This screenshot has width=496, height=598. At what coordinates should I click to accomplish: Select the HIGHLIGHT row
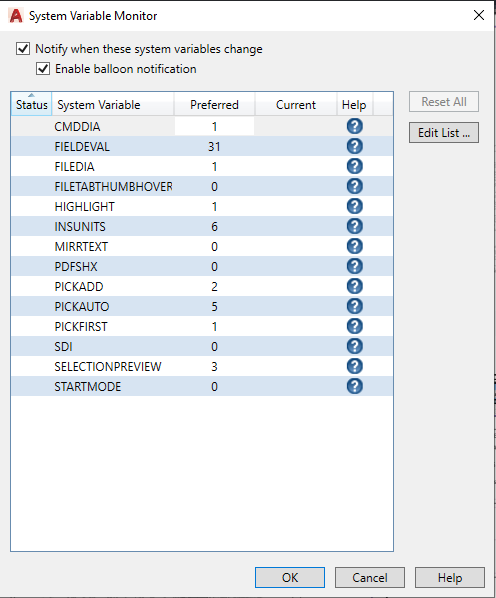point(202,206)
